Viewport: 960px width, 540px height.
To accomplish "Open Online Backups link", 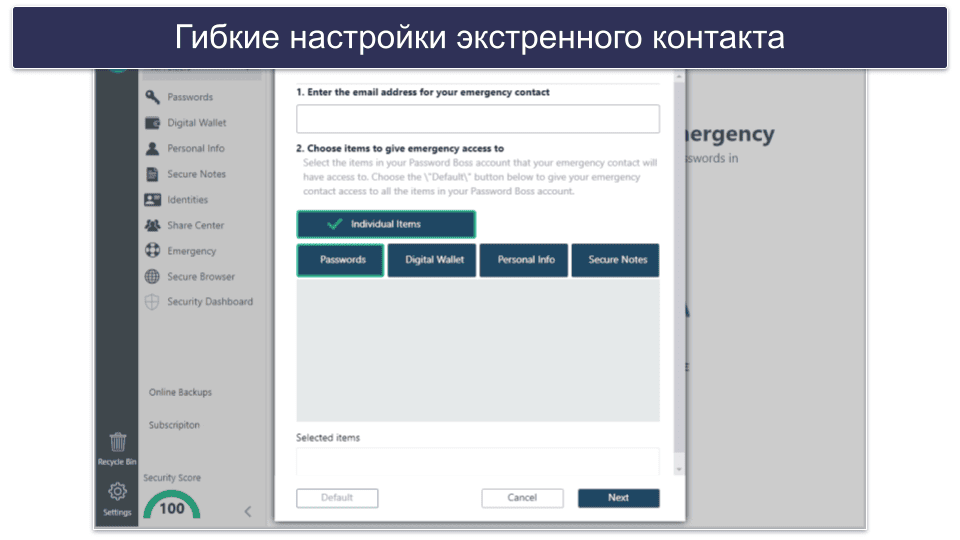I will 180,392.
